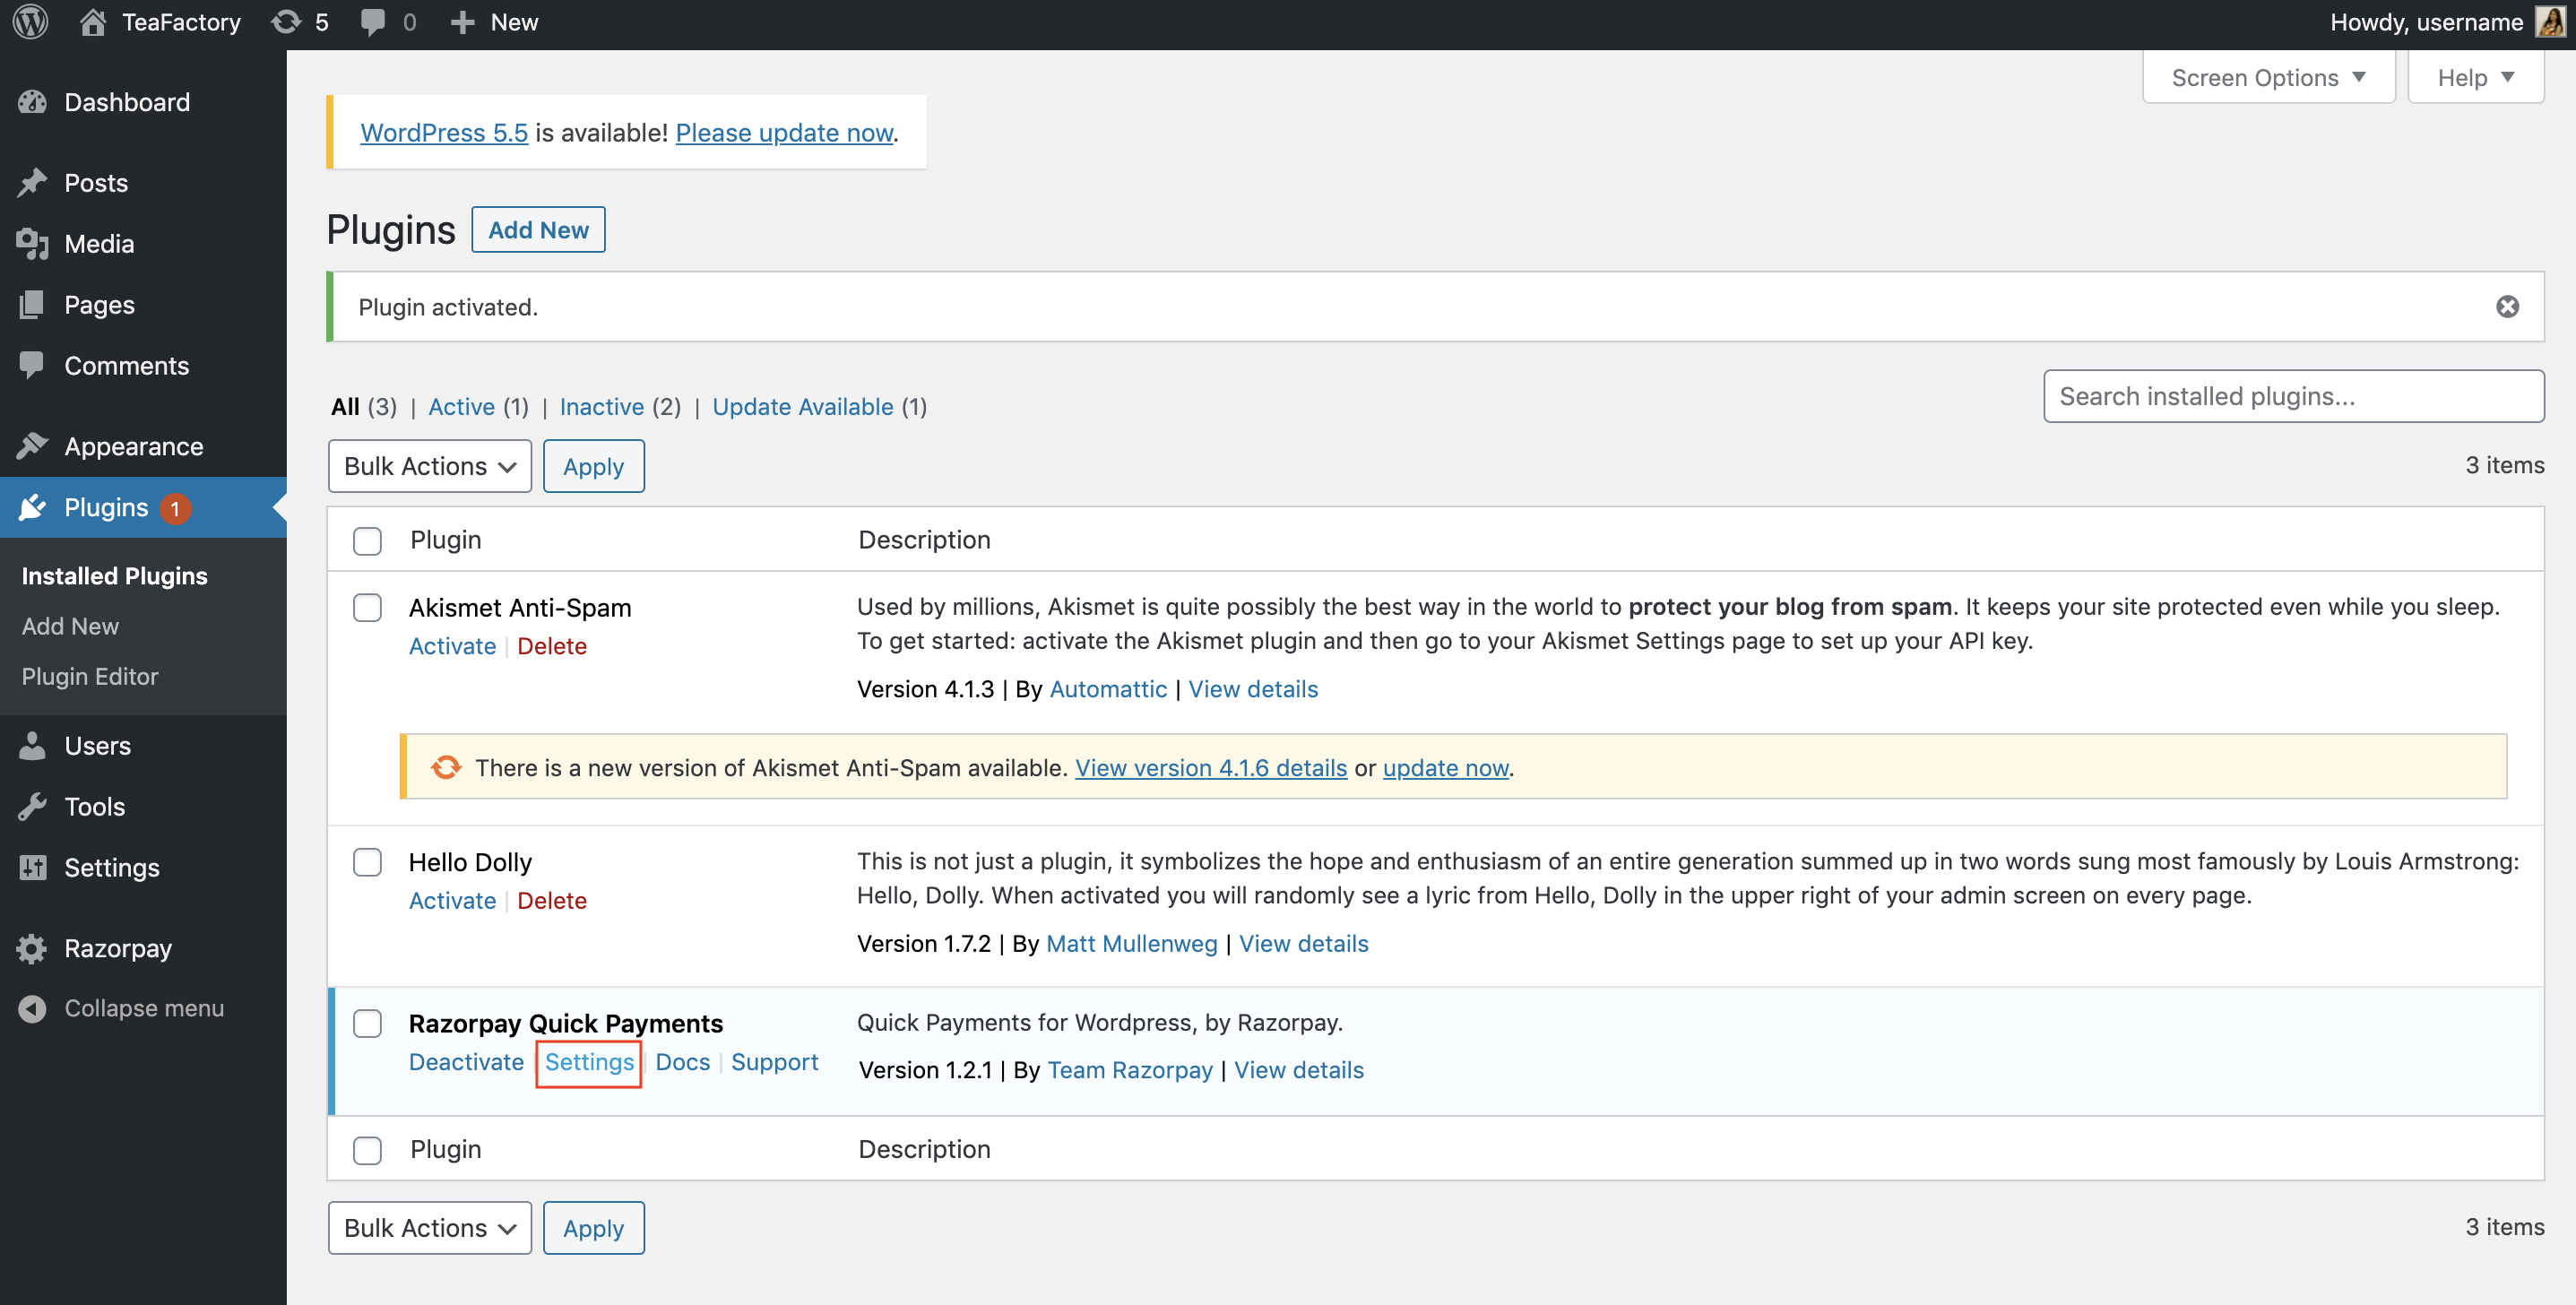Open the WordPress 5.5 link

pos(444,133)
